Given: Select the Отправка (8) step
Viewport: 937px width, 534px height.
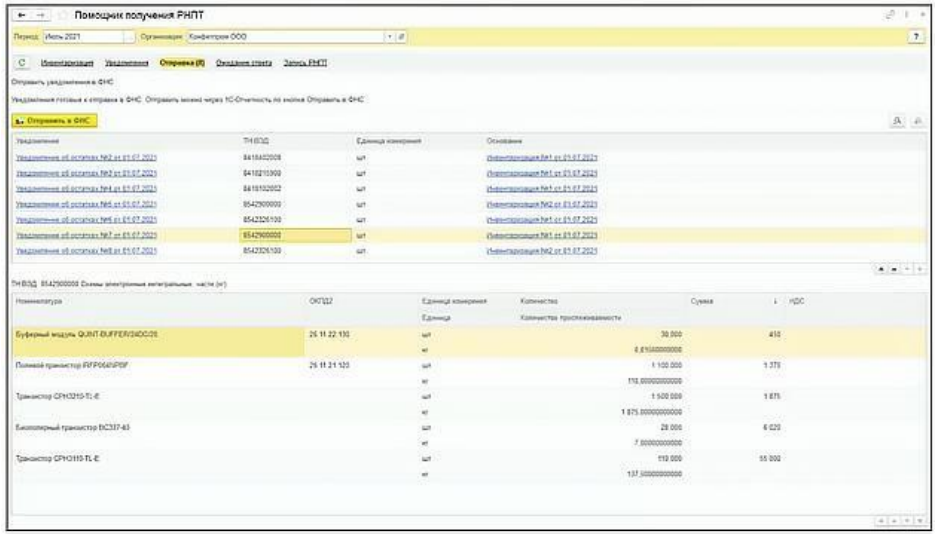Looking at the screenshot, I should pyautogui.click(x=182, y=63).
